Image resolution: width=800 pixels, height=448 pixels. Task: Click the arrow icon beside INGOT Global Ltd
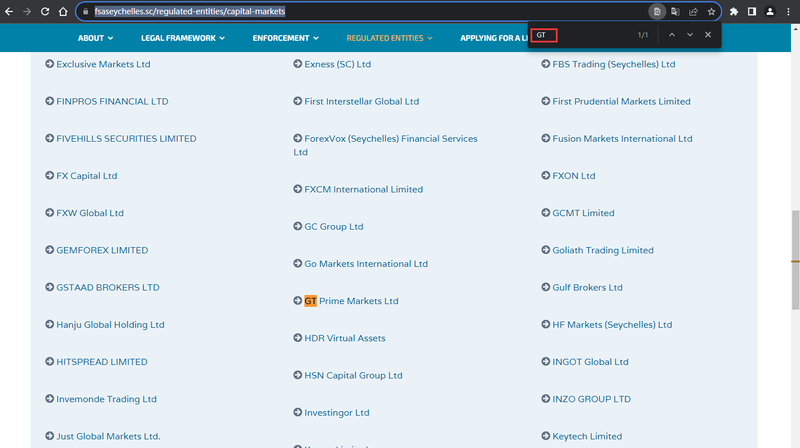(545, 362)
